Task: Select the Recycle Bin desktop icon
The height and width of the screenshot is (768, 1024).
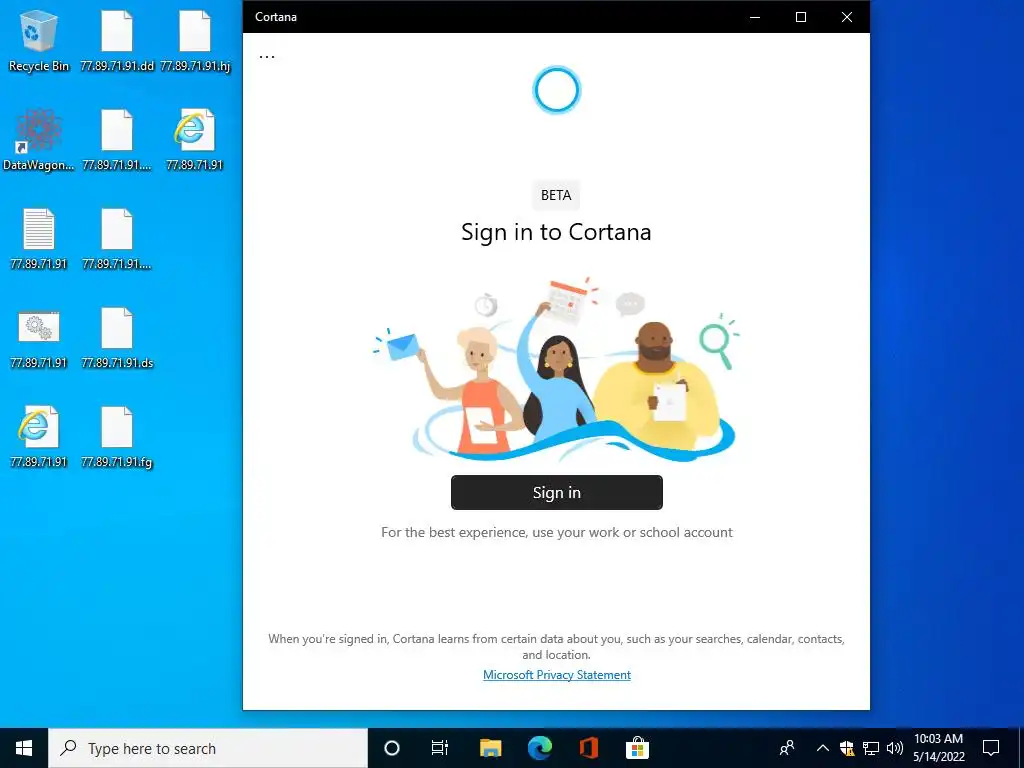Action: click(39, 40)
